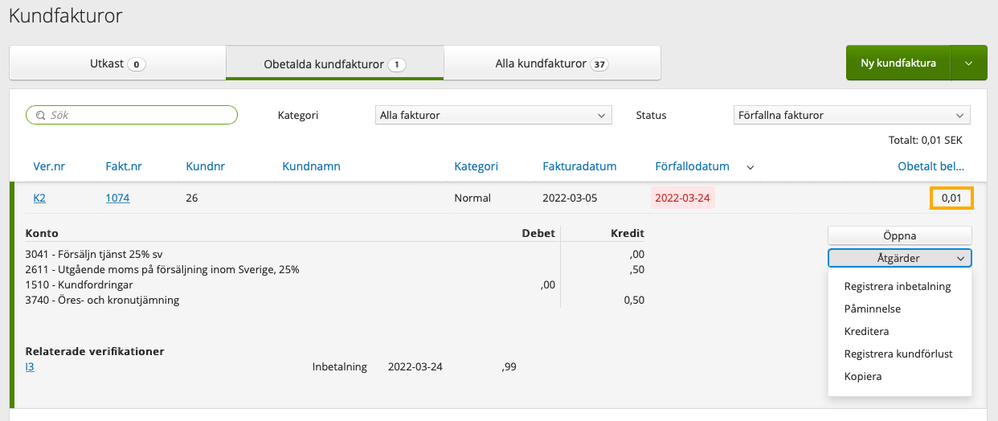Screen dimensions: 998x421
Task: Click into the Sök search field
Action: [140, 115]
